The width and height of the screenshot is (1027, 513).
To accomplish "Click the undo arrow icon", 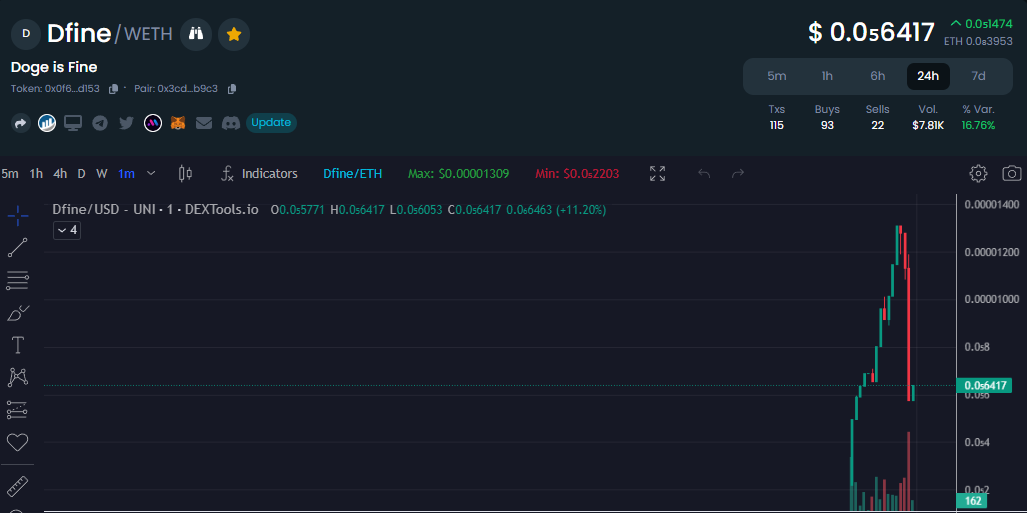I will (704, 174).
